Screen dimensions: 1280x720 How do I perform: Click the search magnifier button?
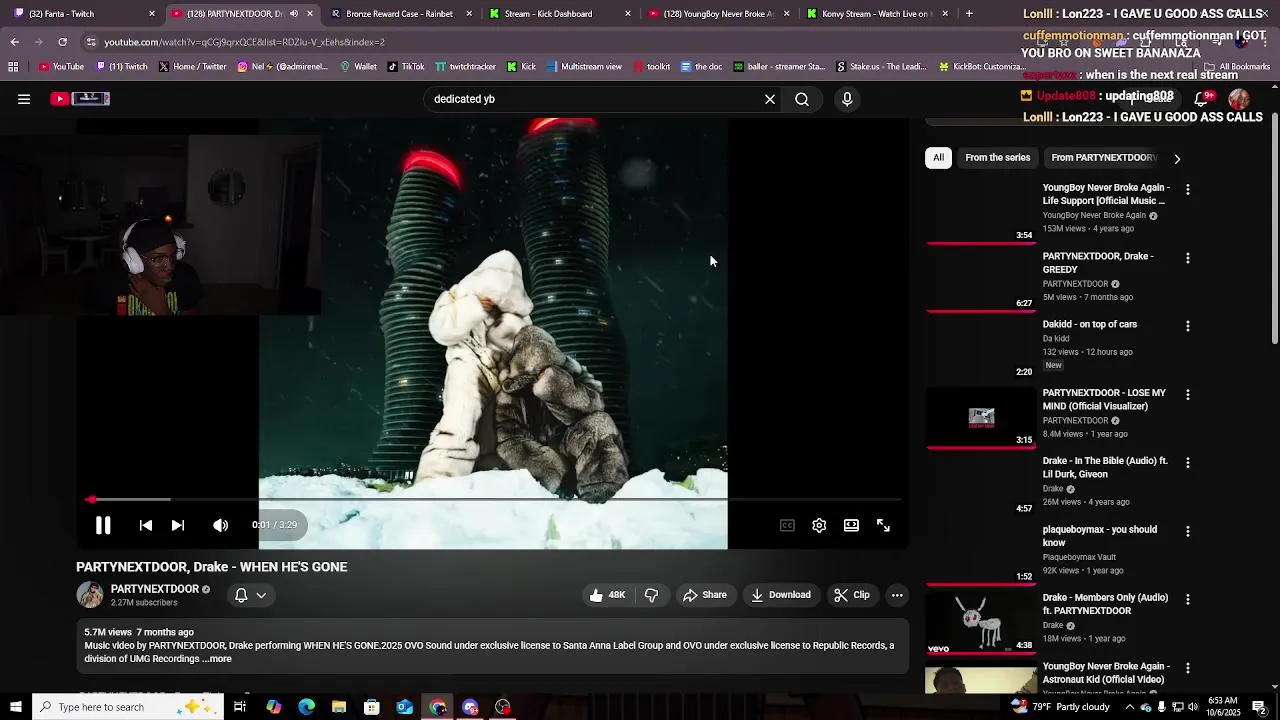(802, 99)
